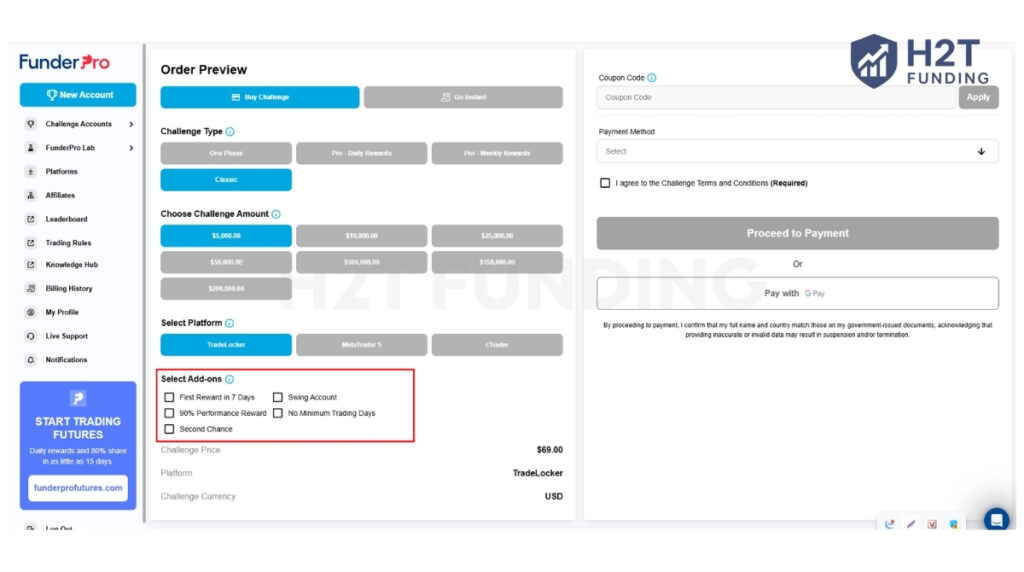Select the $50,000.00 challenge amount

click(226, 262)
